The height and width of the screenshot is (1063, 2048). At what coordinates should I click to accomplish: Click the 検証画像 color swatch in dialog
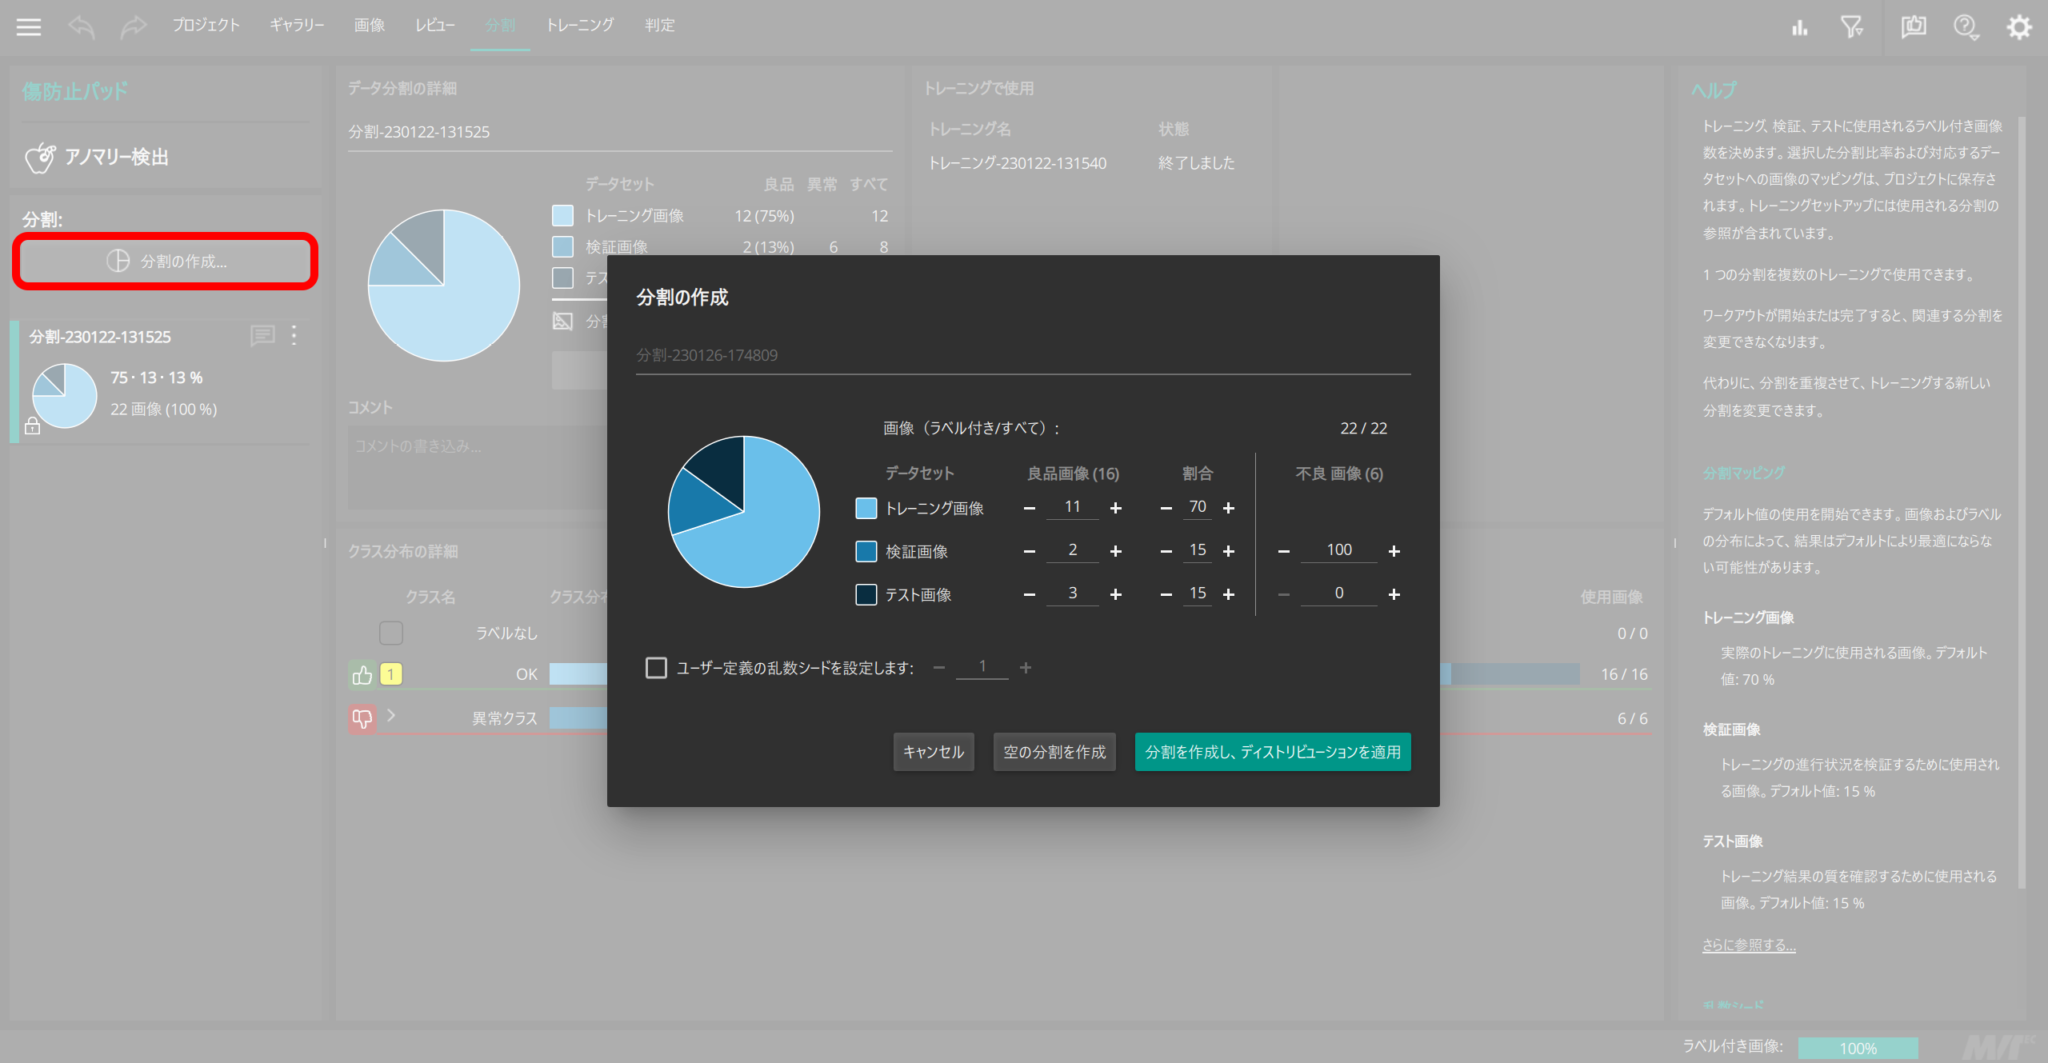pos(866,551)
